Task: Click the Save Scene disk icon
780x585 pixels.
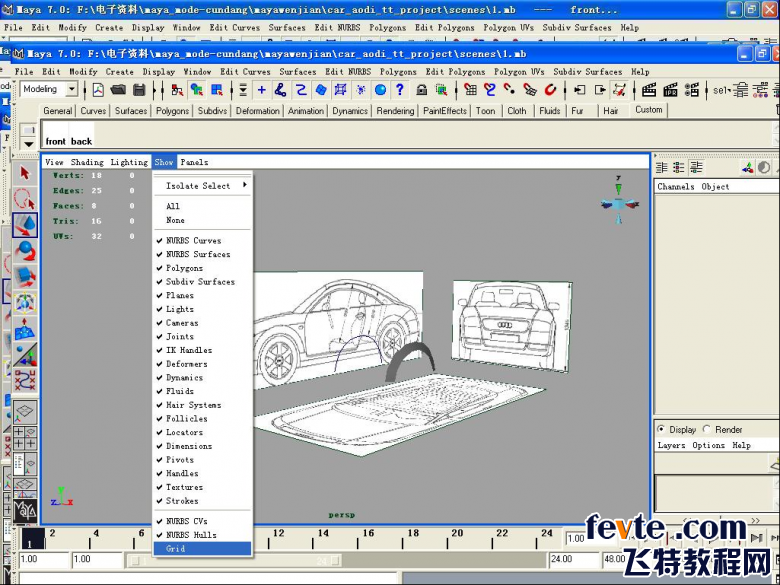Action: (x=139, y=90)
